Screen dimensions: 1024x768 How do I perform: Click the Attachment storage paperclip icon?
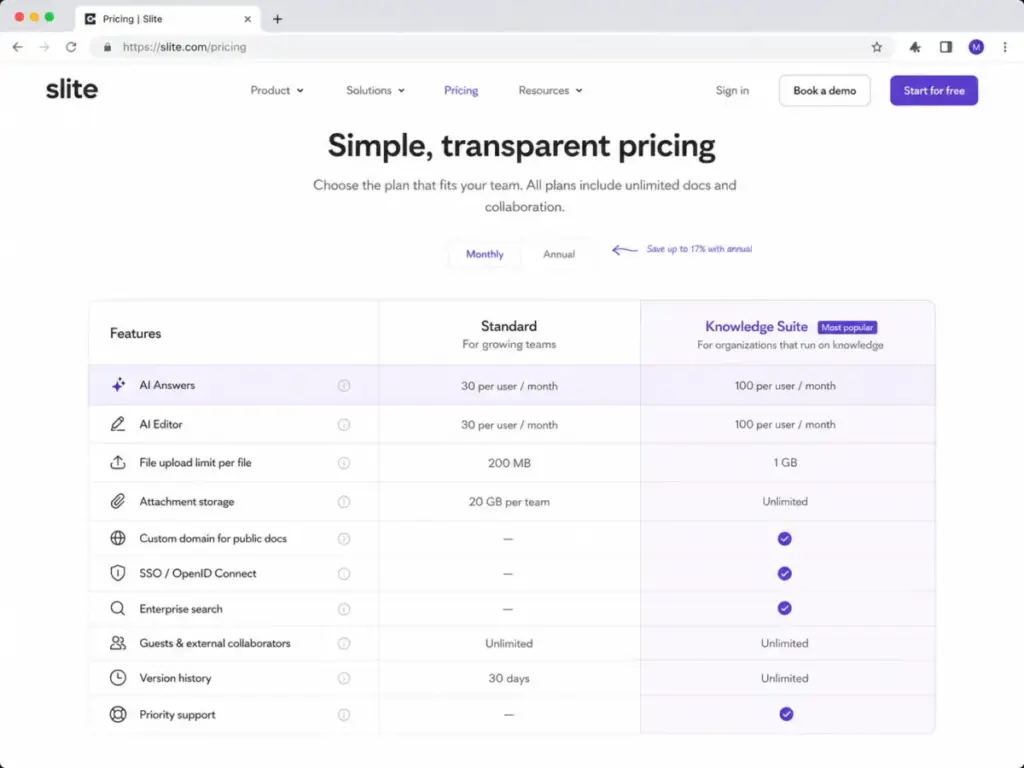[x=118, y=501]
